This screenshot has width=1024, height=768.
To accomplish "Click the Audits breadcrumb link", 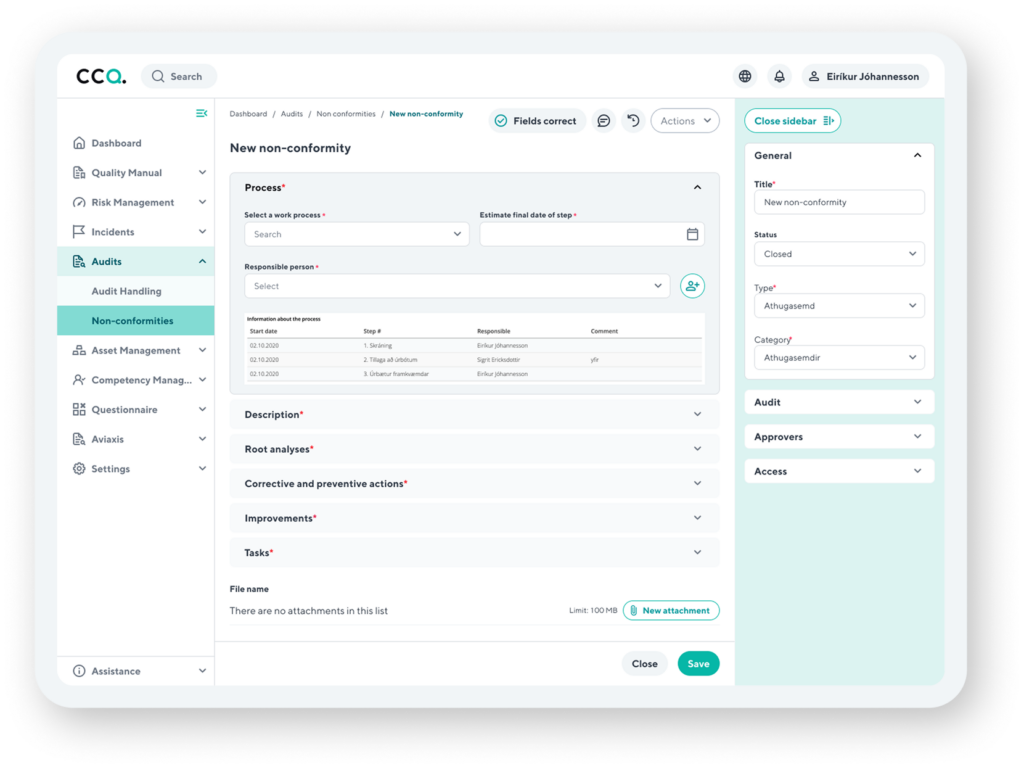I will coord(291,114).
